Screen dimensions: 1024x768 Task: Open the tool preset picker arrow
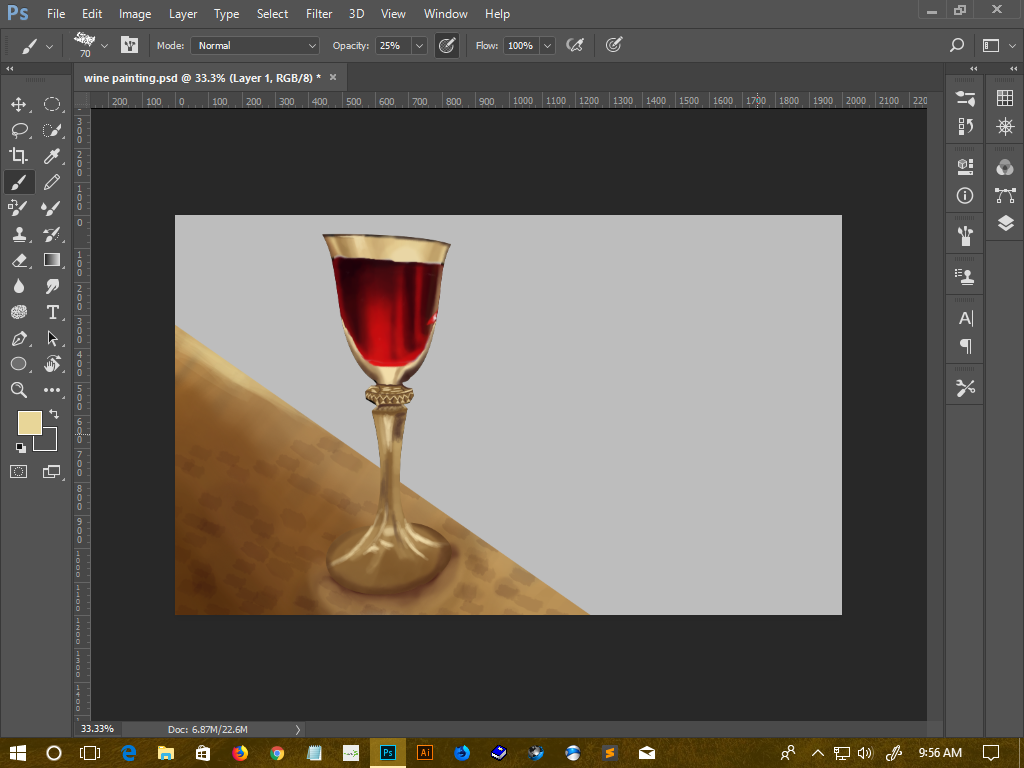(x=49, y=46)
